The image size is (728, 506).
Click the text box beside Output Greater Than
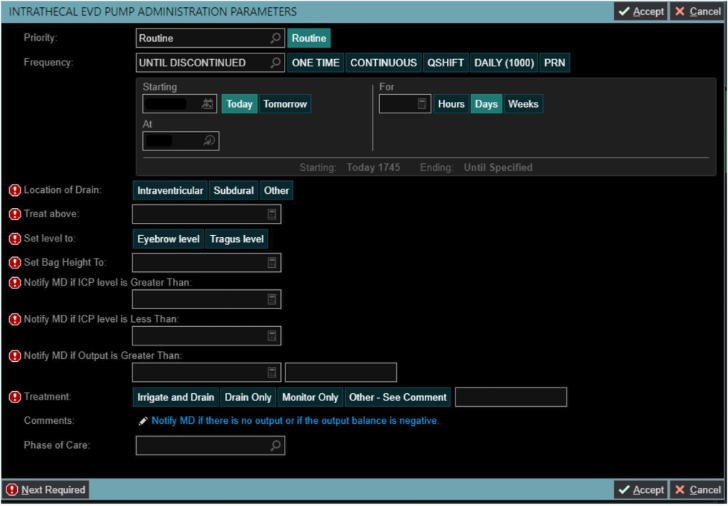[341, 372]
